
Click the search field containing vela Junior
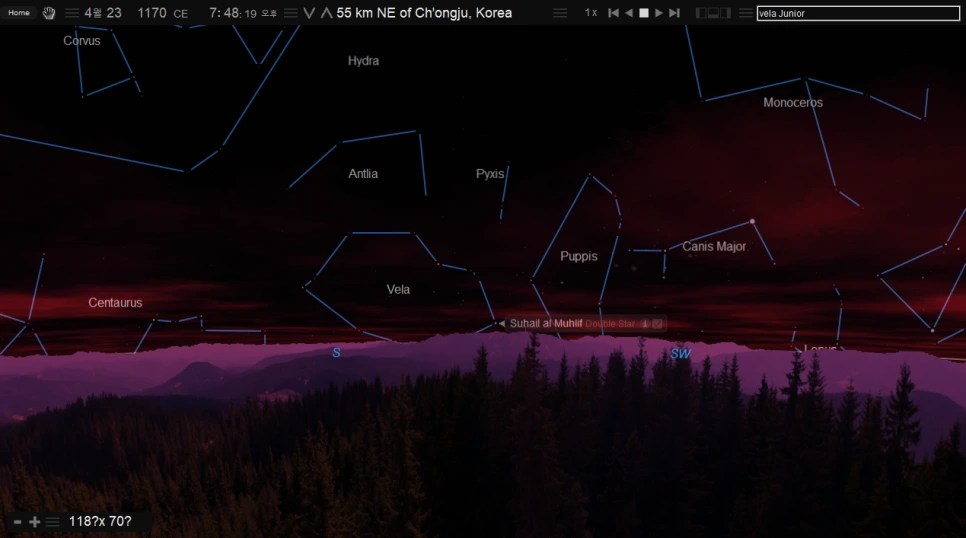pyautogui.click(x=858, y=13)
